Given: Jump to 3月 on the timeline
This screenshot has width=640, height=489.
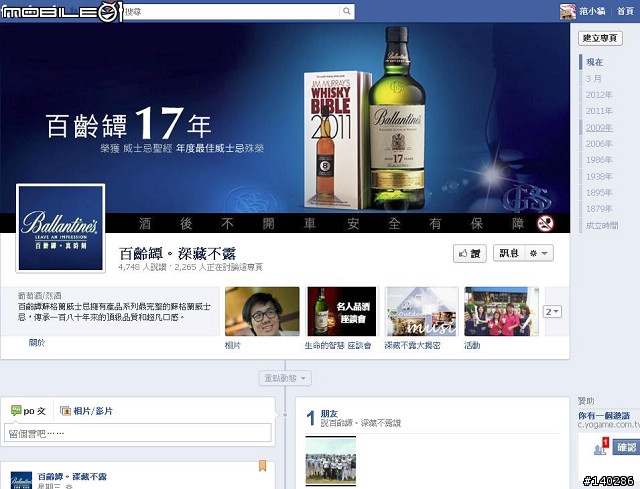Looking at the screenshot, I should pyautogui.click(x=594, y=78).
